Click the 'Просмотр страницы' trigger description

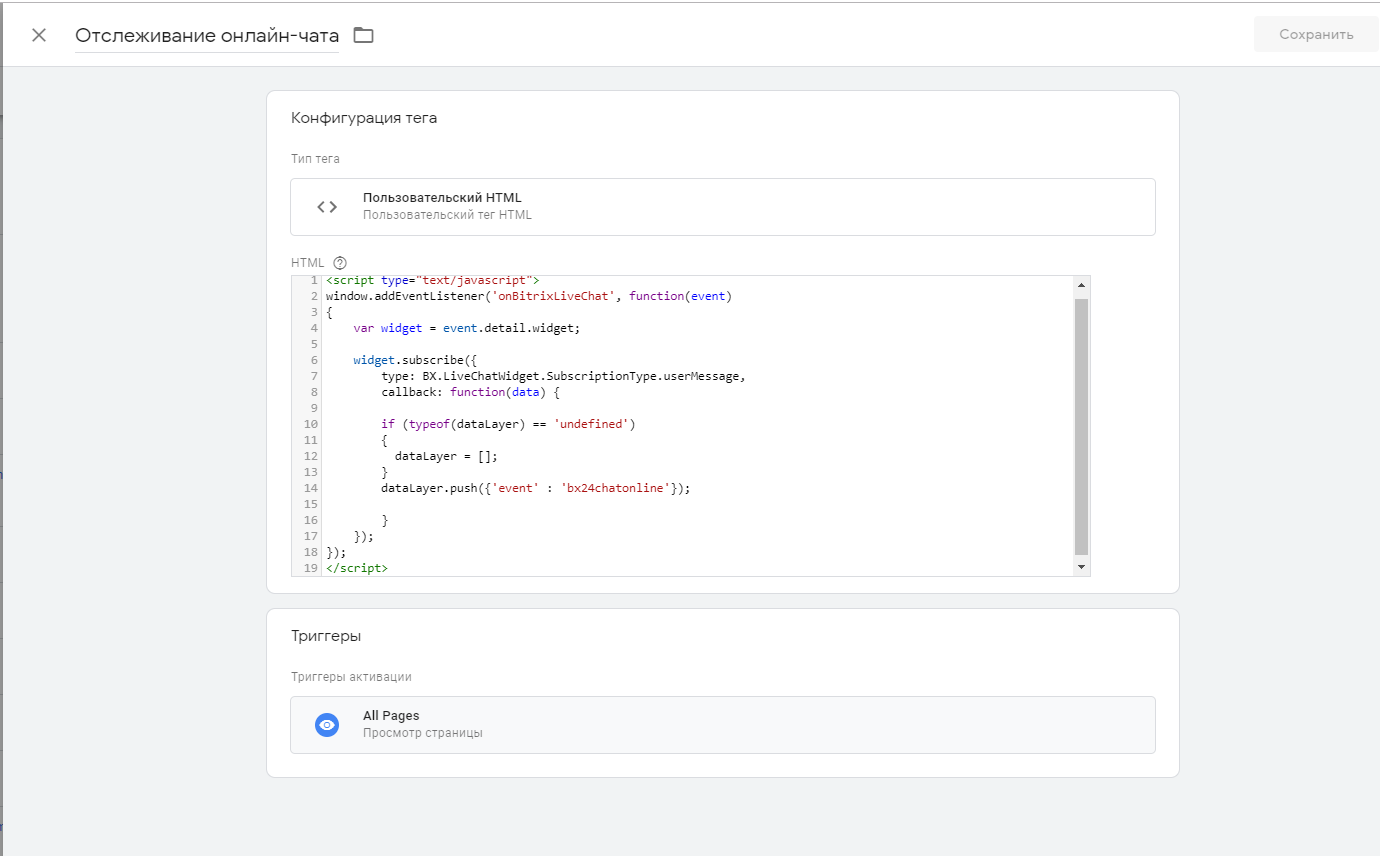tap(423, 733)
